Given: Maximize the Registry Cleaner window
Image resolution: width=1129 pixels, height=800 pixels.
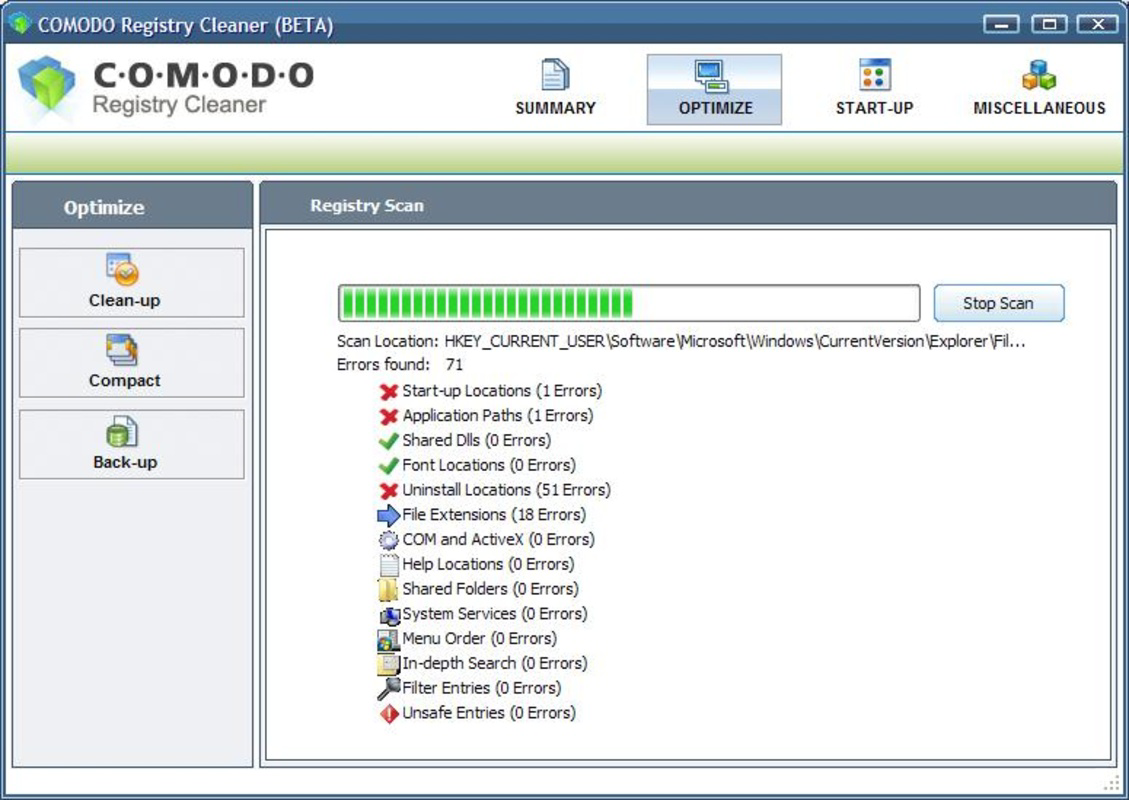Looking at the screenshot, I should tap(1049, 24).
